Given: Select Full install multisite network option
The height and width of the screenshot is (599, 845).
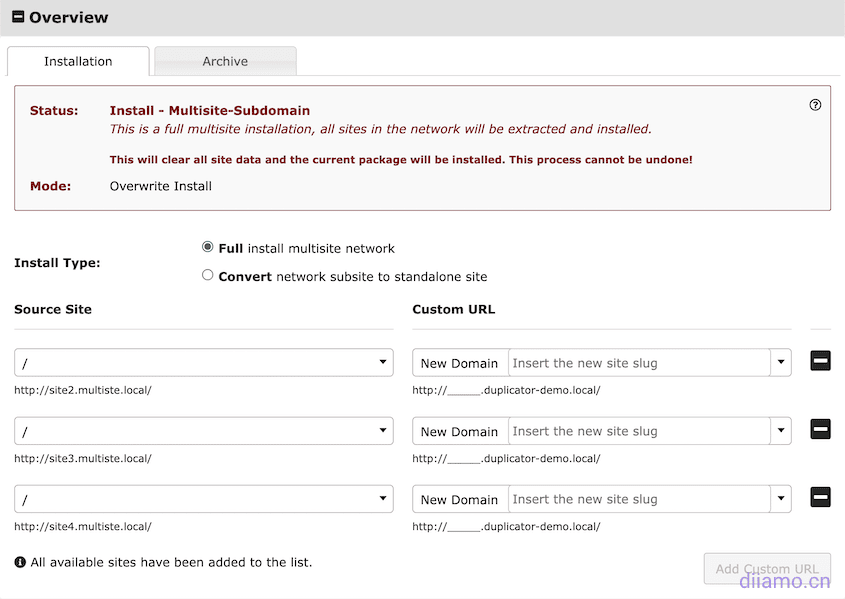Looking at the screenshot, I should (x=208, y=247).
